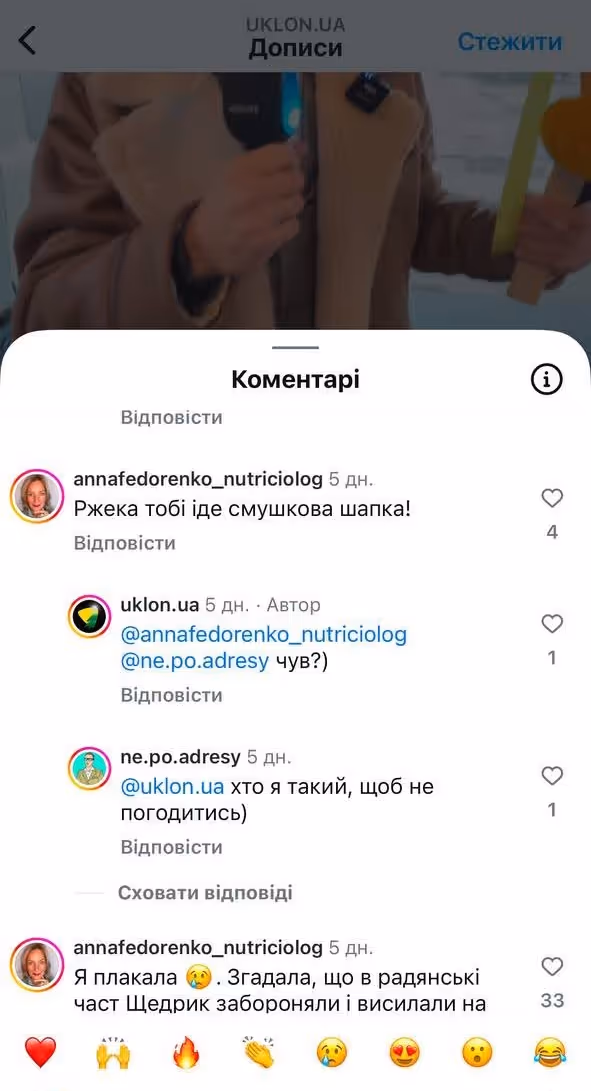Like the 'смушкова шапка' comment

(552, 497)
